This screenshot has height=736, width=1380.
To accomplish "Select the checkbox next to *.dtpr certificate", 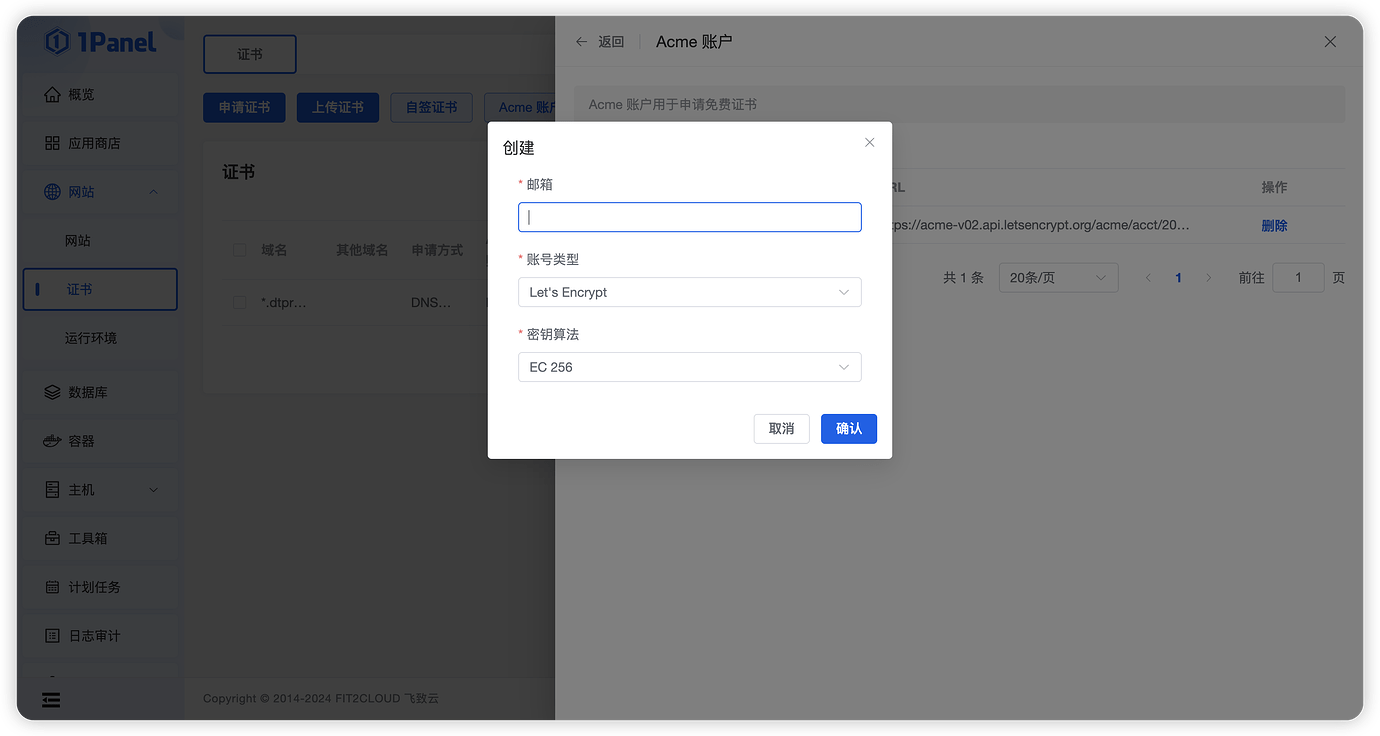I will pos(239,302).
